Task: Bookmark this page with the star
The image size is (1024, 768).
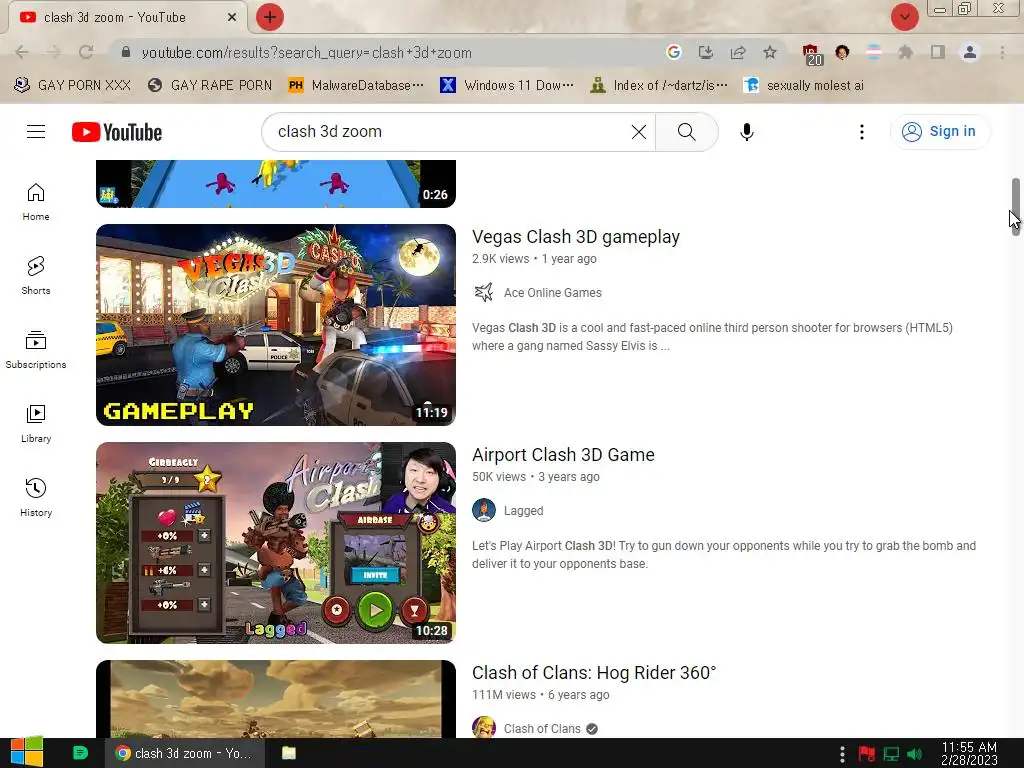Action: click(770, 52)
